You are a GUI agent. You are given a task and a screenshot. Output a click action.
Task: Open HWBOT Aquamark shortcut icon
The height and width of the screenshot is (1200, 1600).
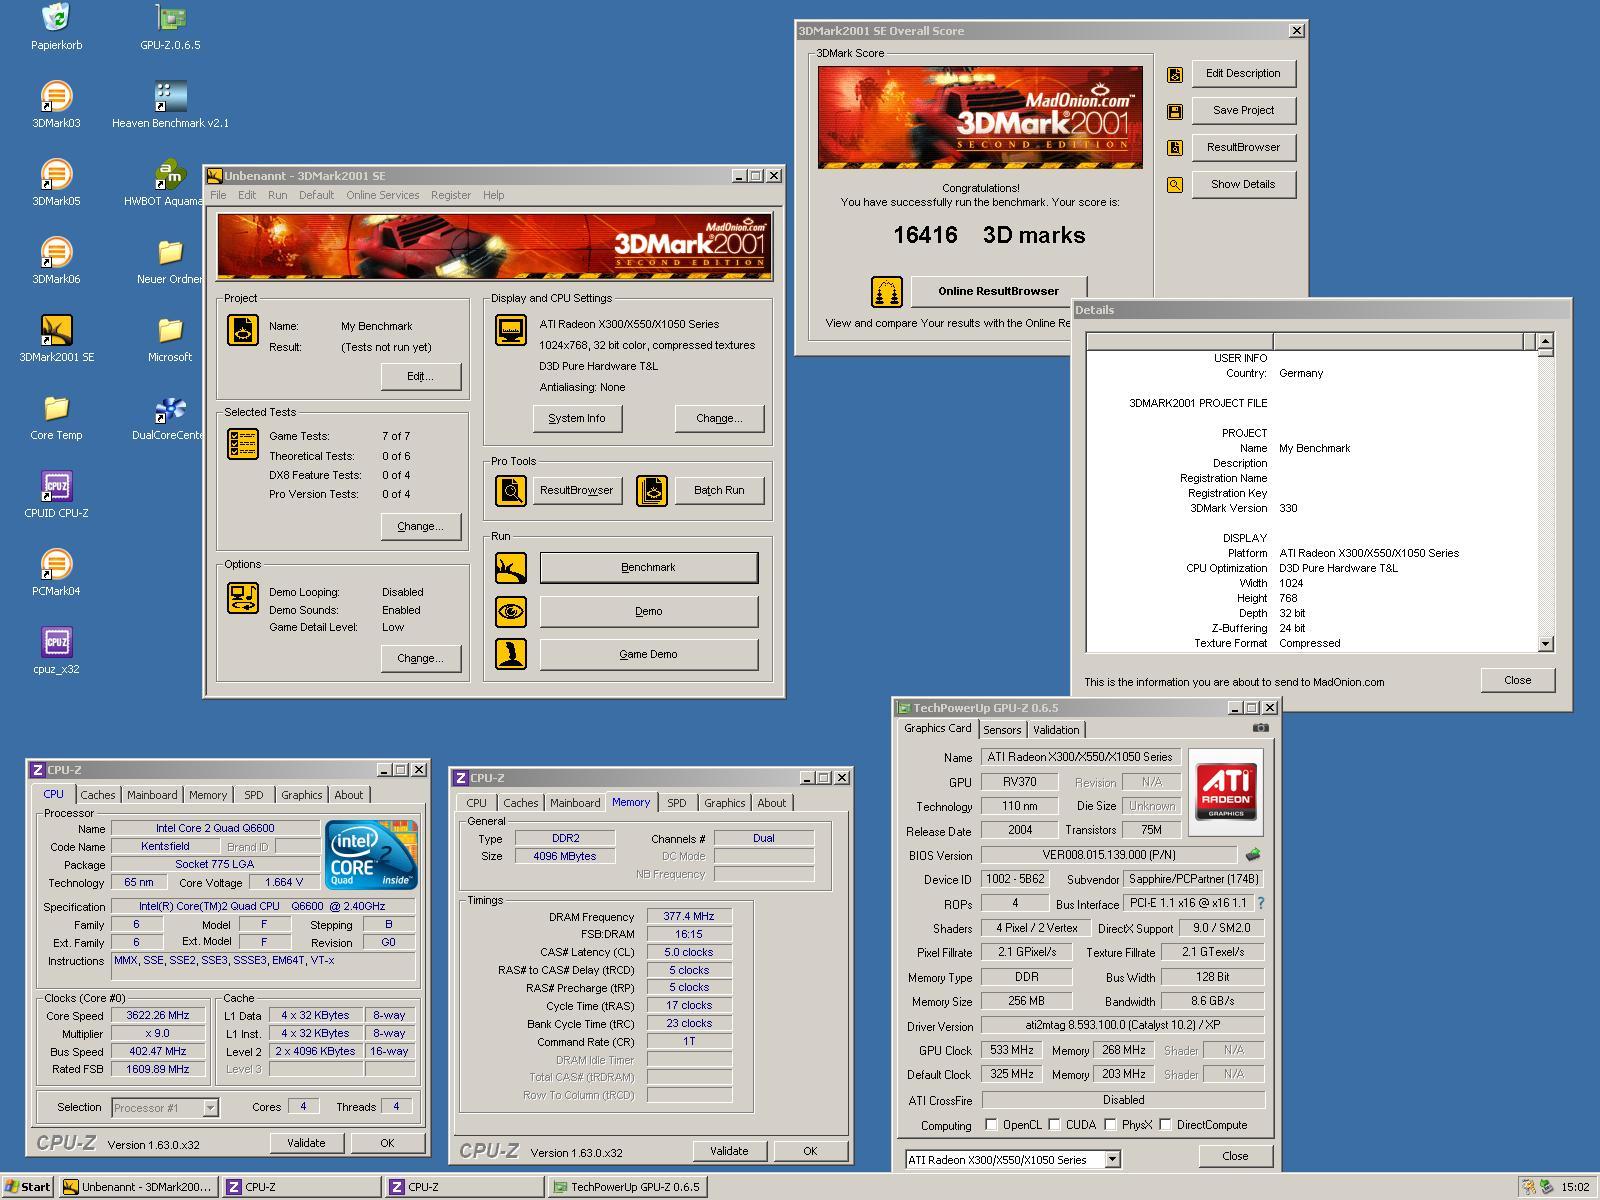point(171,173)
